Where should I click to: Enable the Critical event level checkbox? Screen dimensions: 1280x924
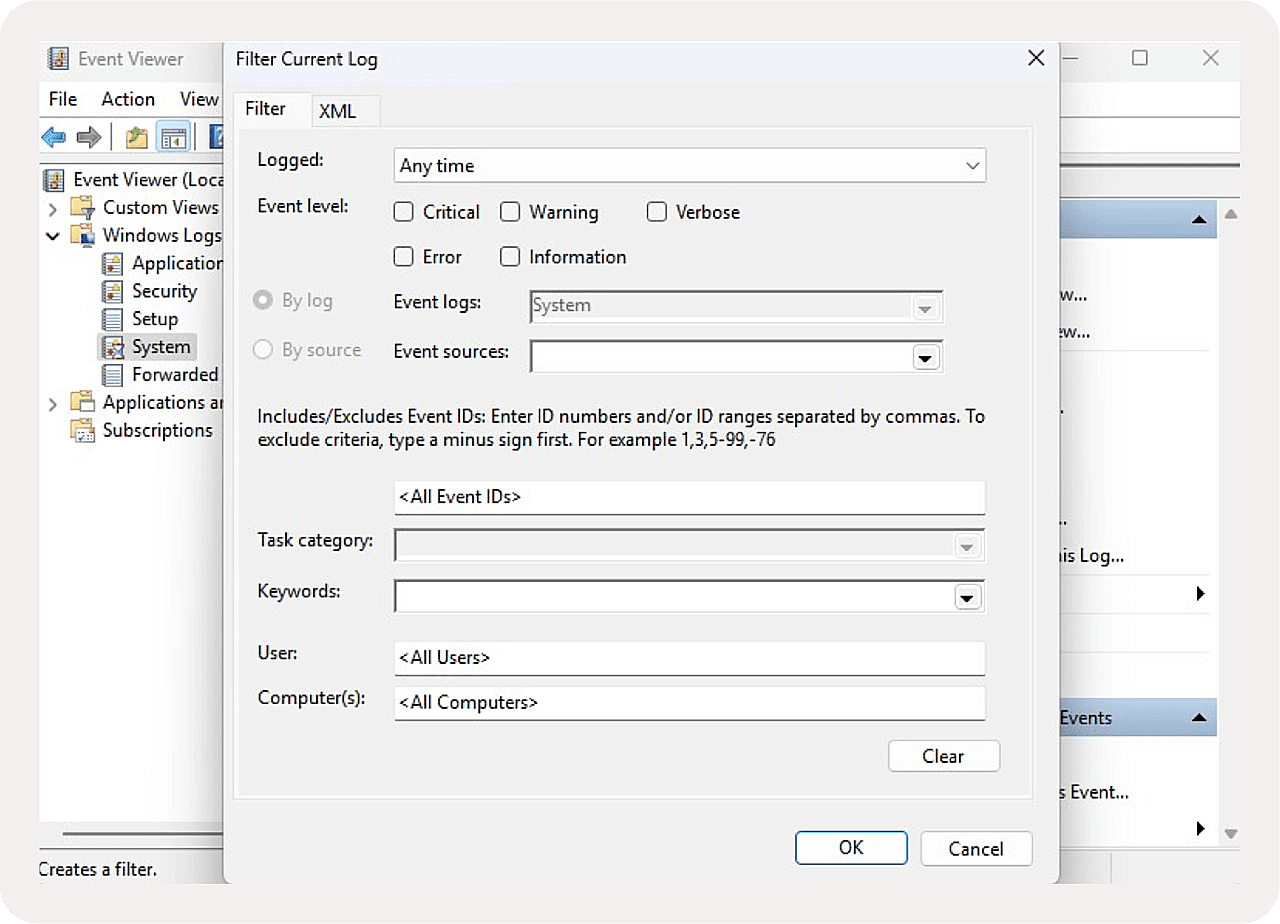[x=404, y=212]
